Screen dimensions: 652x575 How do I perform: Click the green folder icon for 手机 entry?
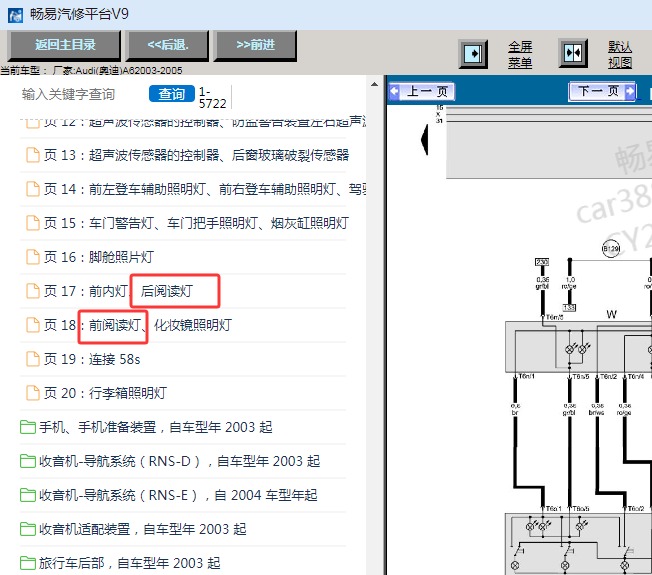(28, 427)
